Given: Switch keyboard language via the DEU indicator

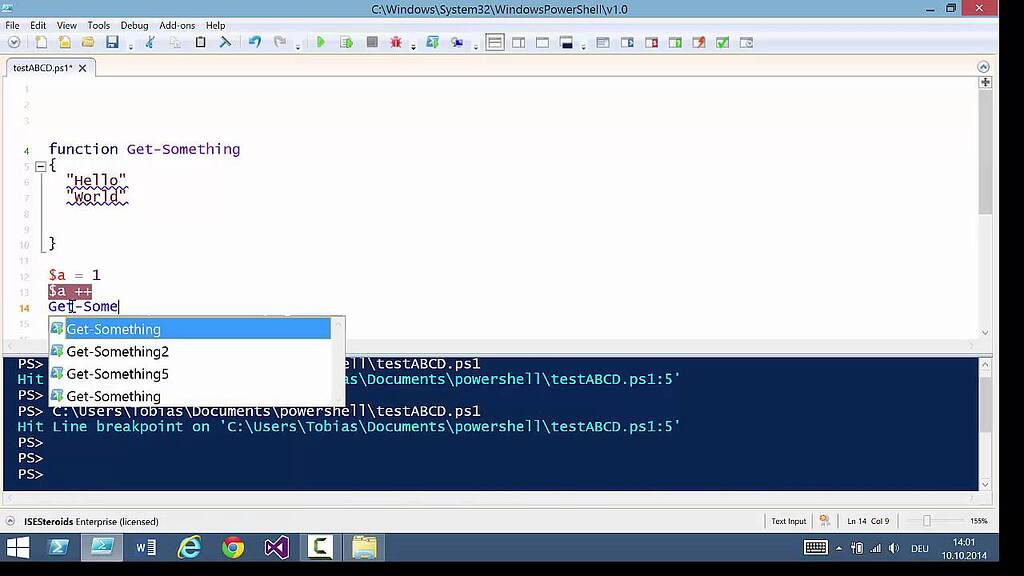Looking at the screenshot, I should click(x=920, y=547).
